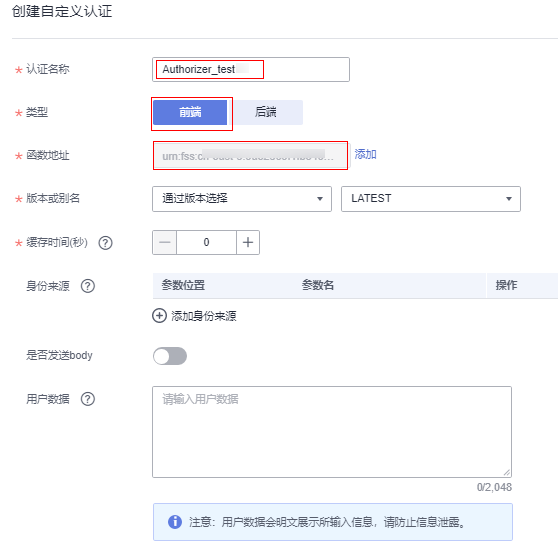
Task: Open the 通过版本选择 dropdown
Action: [242, 199]
